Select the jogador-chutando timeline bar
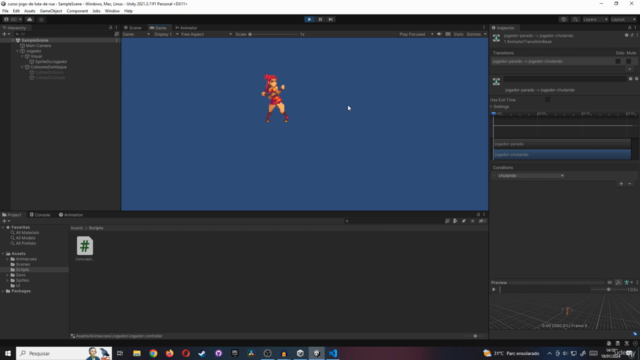 pos(562,155)
